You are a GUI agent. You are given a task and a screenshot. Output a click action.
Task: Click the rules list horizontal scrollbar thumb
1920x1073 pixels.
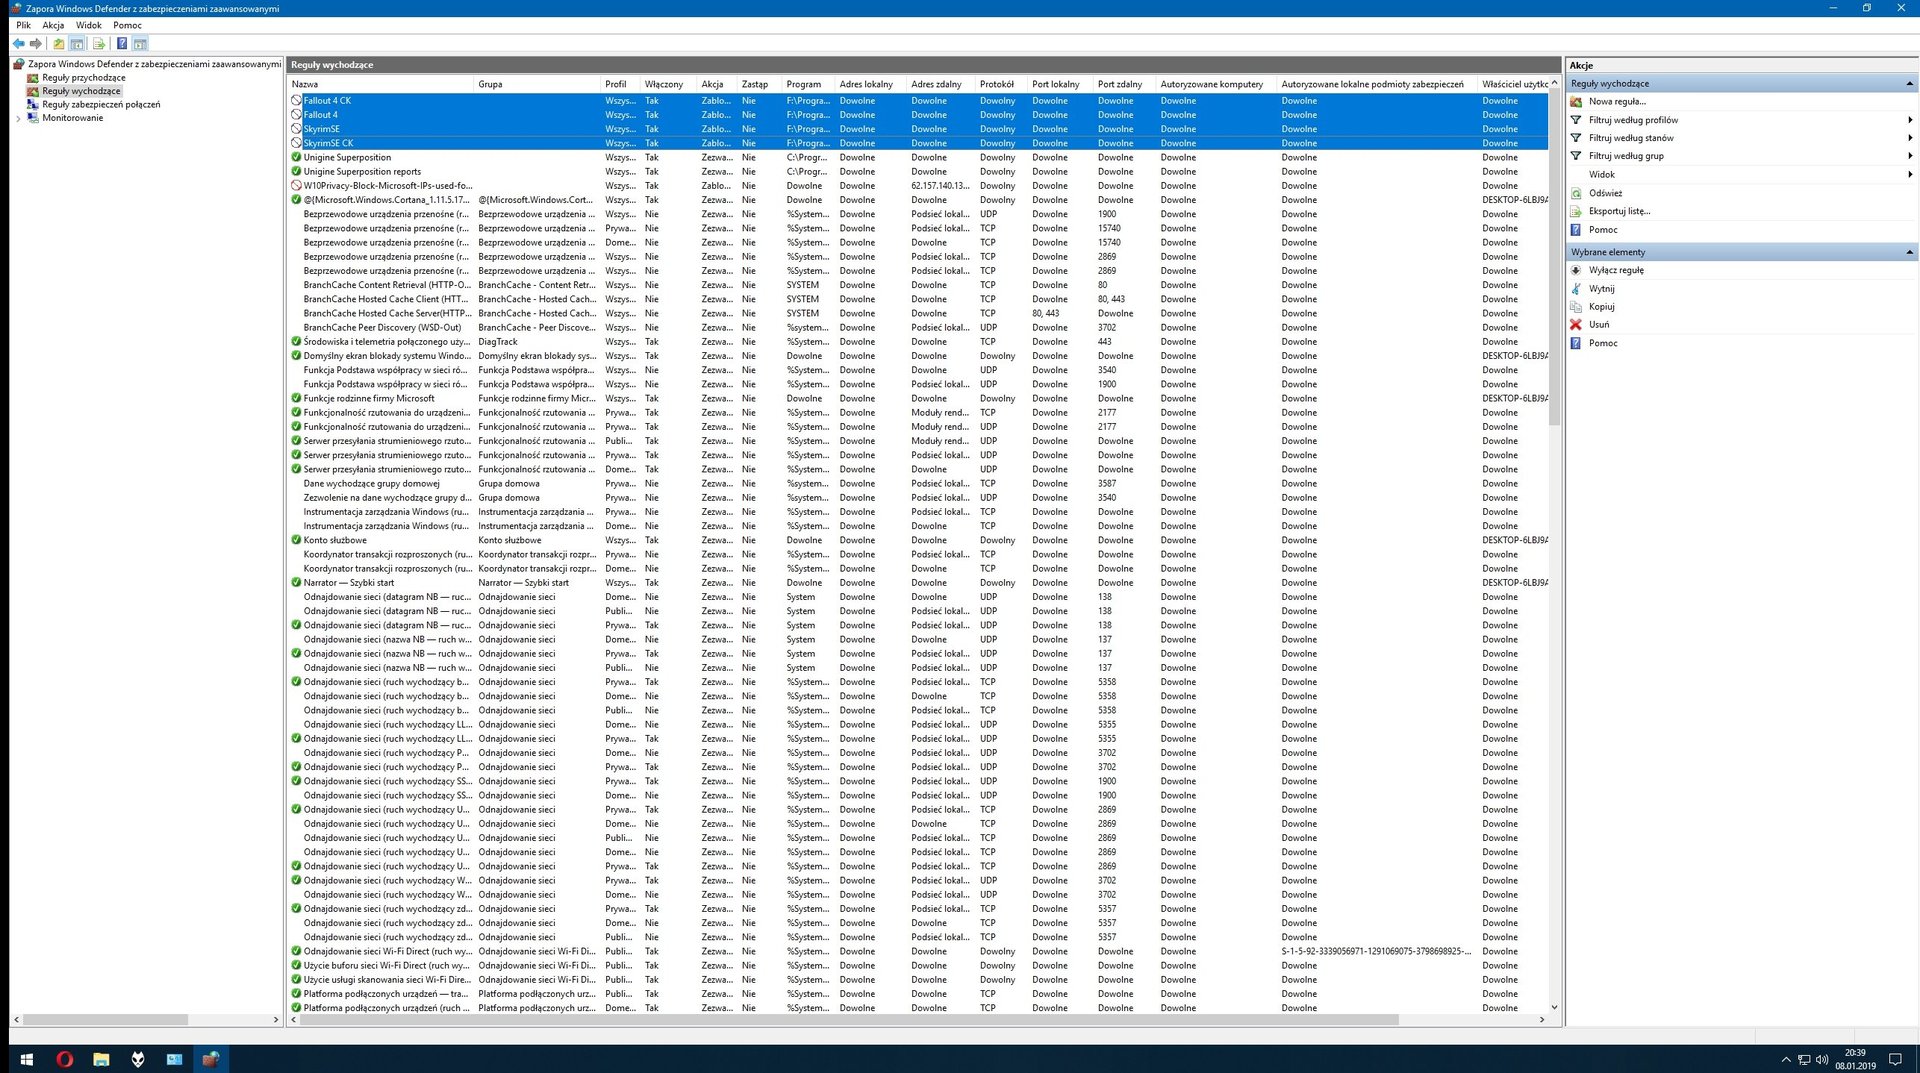849,1020
